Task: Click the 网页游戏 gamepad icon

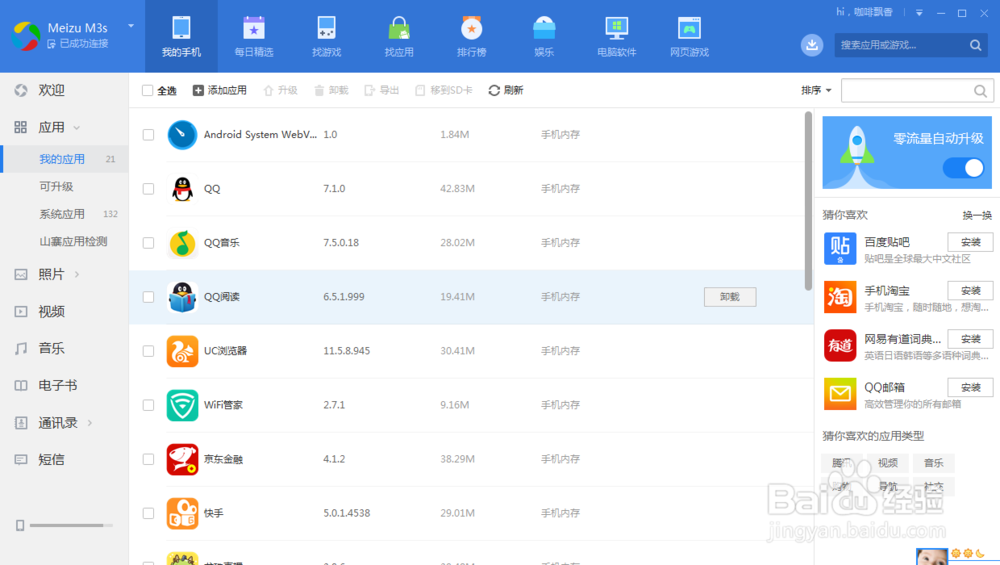Action: pyautogui.click(x=689, y=29)
